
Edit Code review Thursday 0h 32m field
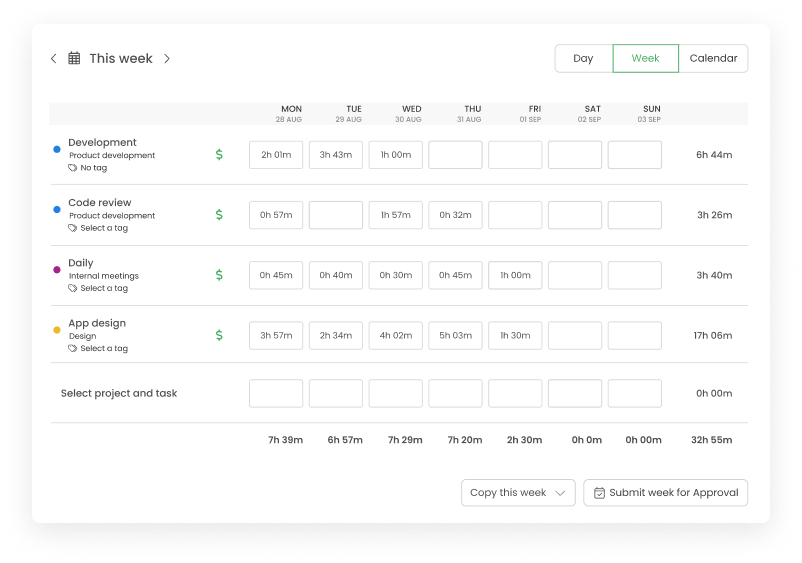tap(455, 215)
